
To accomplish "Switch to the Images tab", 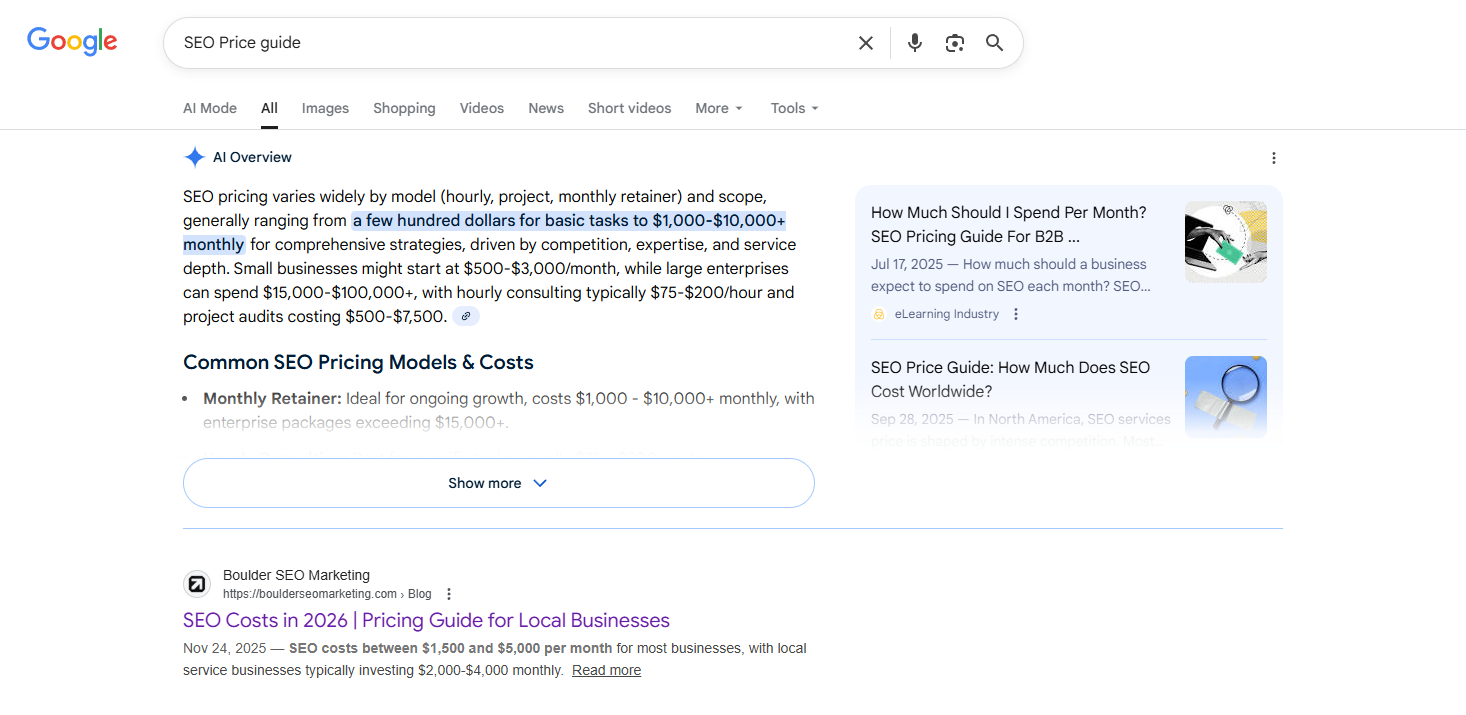I will point(325,107).
